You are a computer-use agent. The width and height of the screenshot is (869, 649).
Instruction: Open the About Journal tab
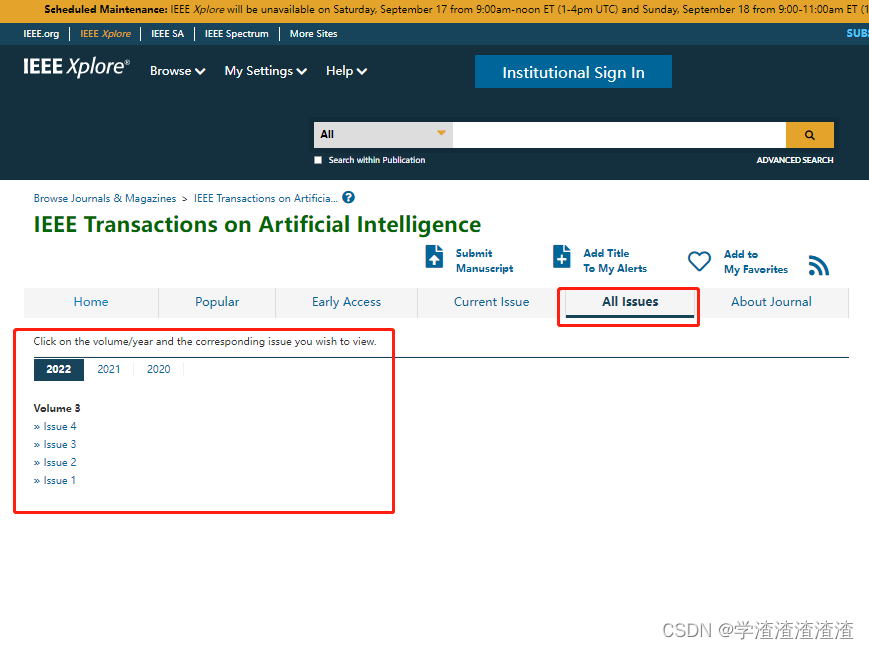(771, 302)
